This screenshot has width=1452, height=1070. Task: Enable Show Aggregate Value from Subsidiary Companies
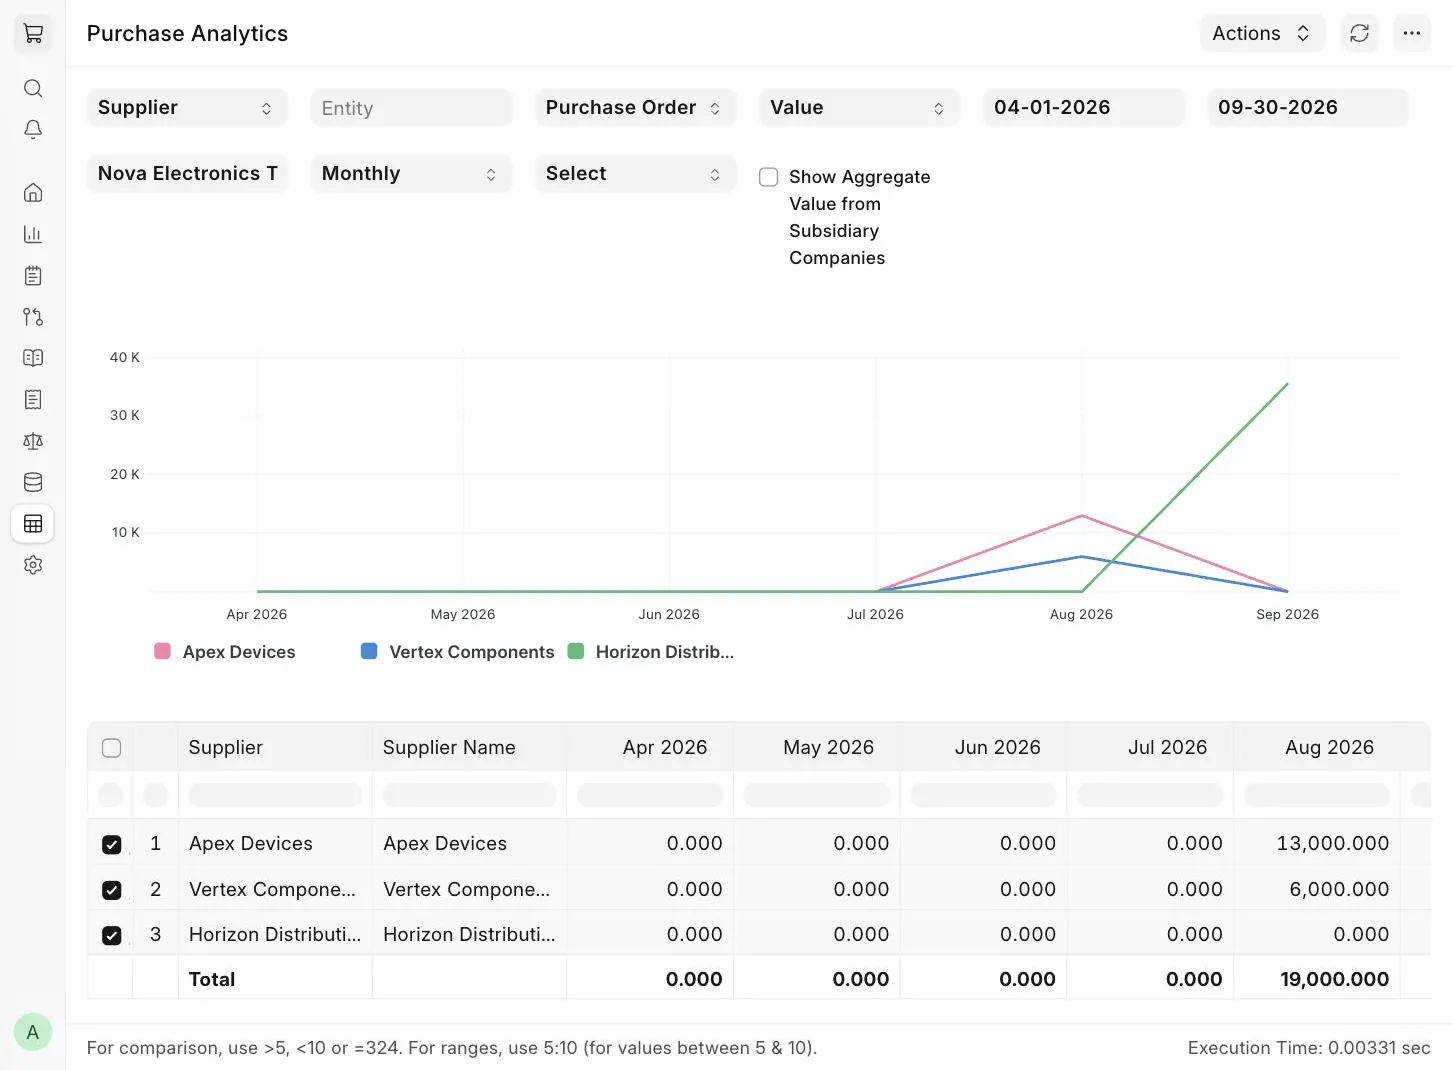(769, 177)
